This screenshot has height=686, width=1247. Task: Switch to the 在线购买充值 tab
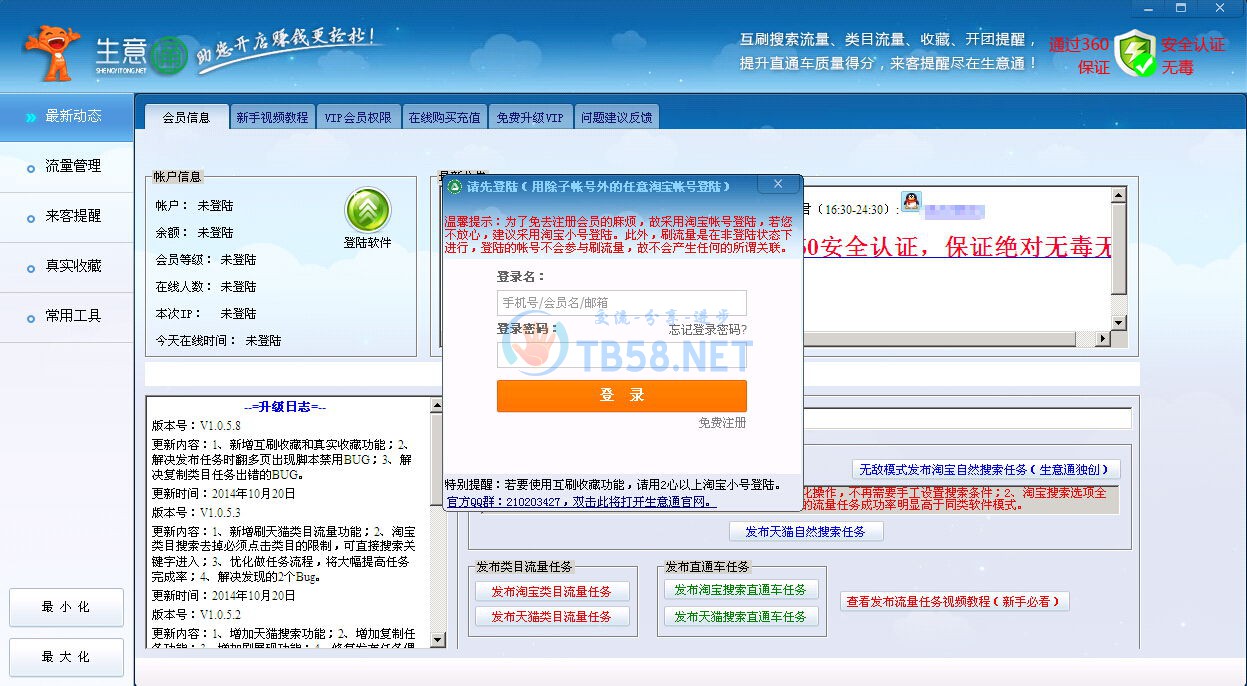444,117
